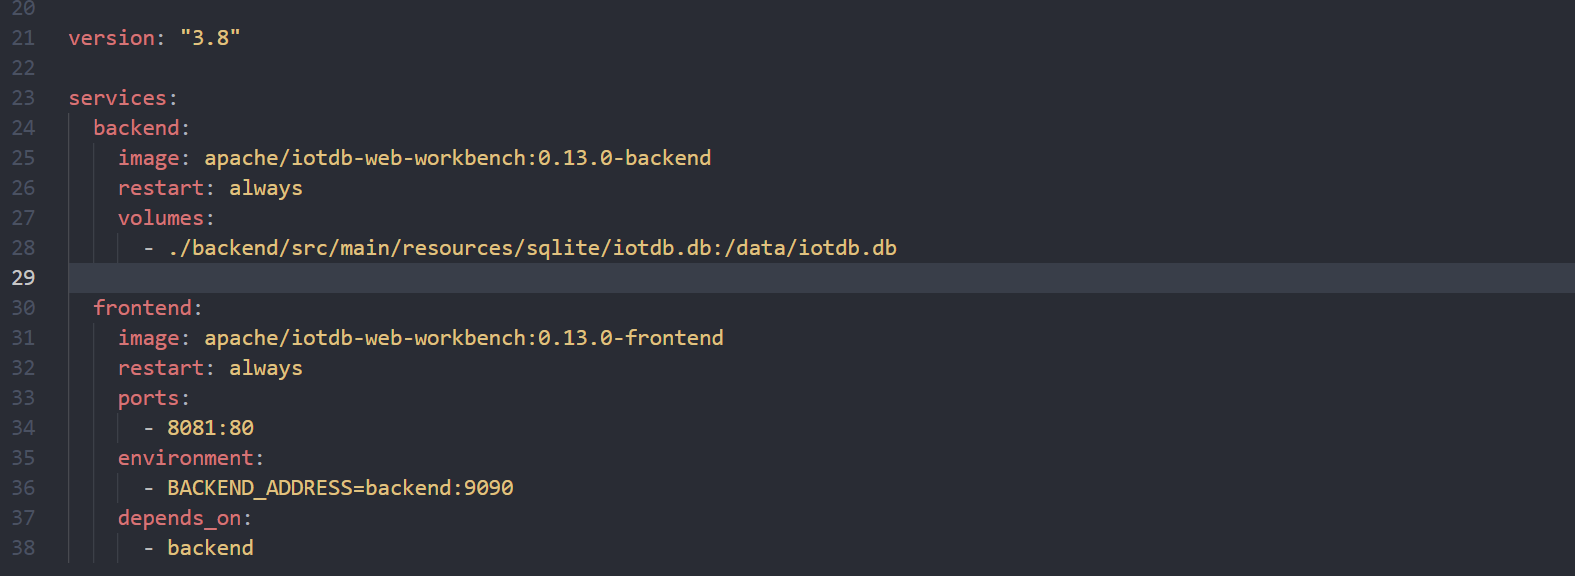Click the backend image name apache/iotdb-web-workbench:0.13.0-backend
This screenshot has width=1575, height=576.
tap(458, 158)
